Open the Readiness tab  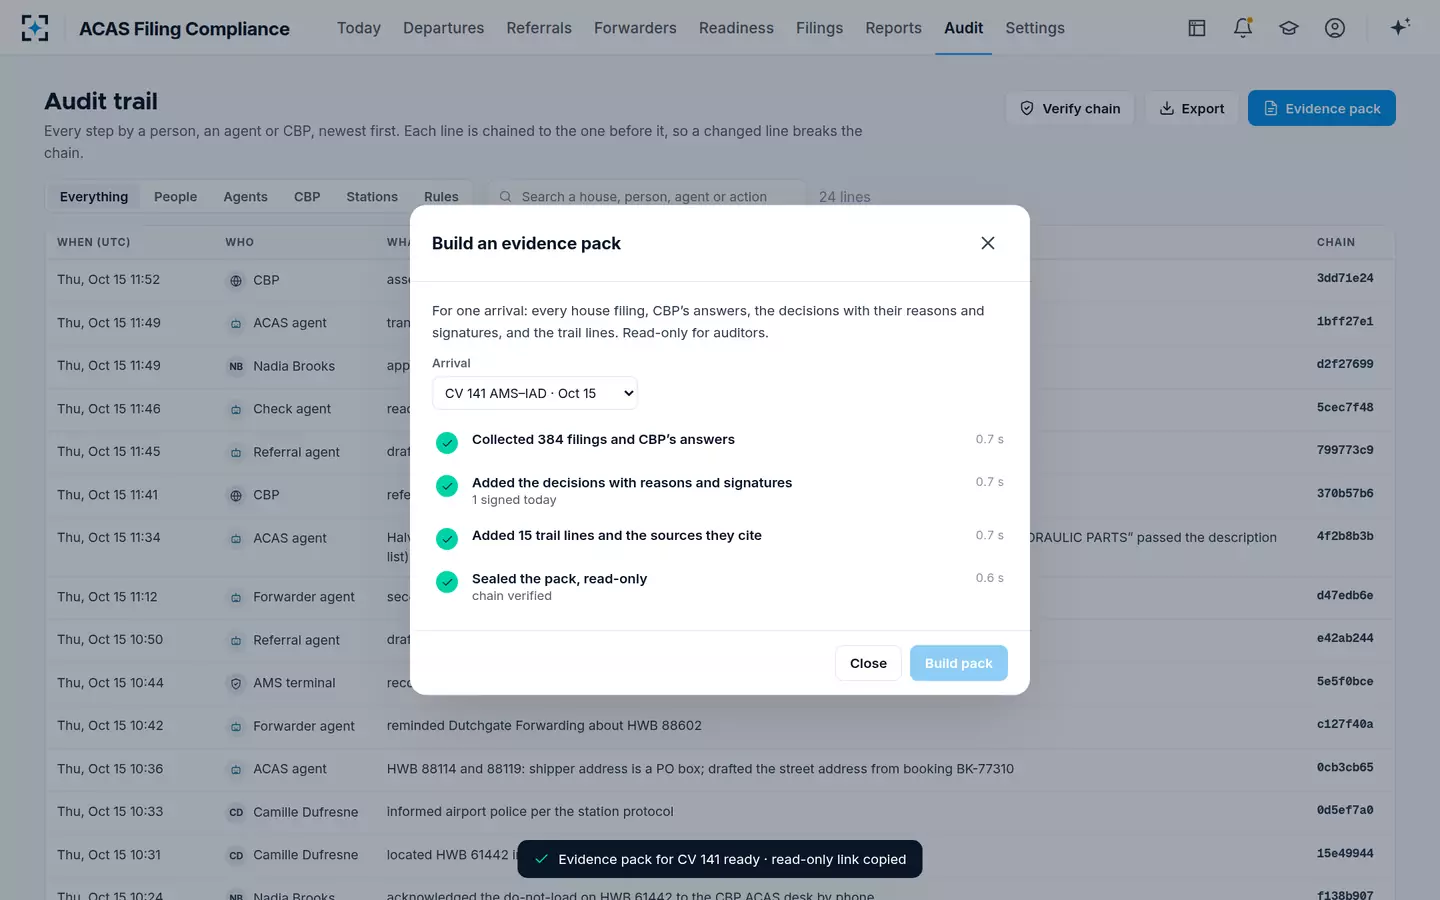[736, 28]
